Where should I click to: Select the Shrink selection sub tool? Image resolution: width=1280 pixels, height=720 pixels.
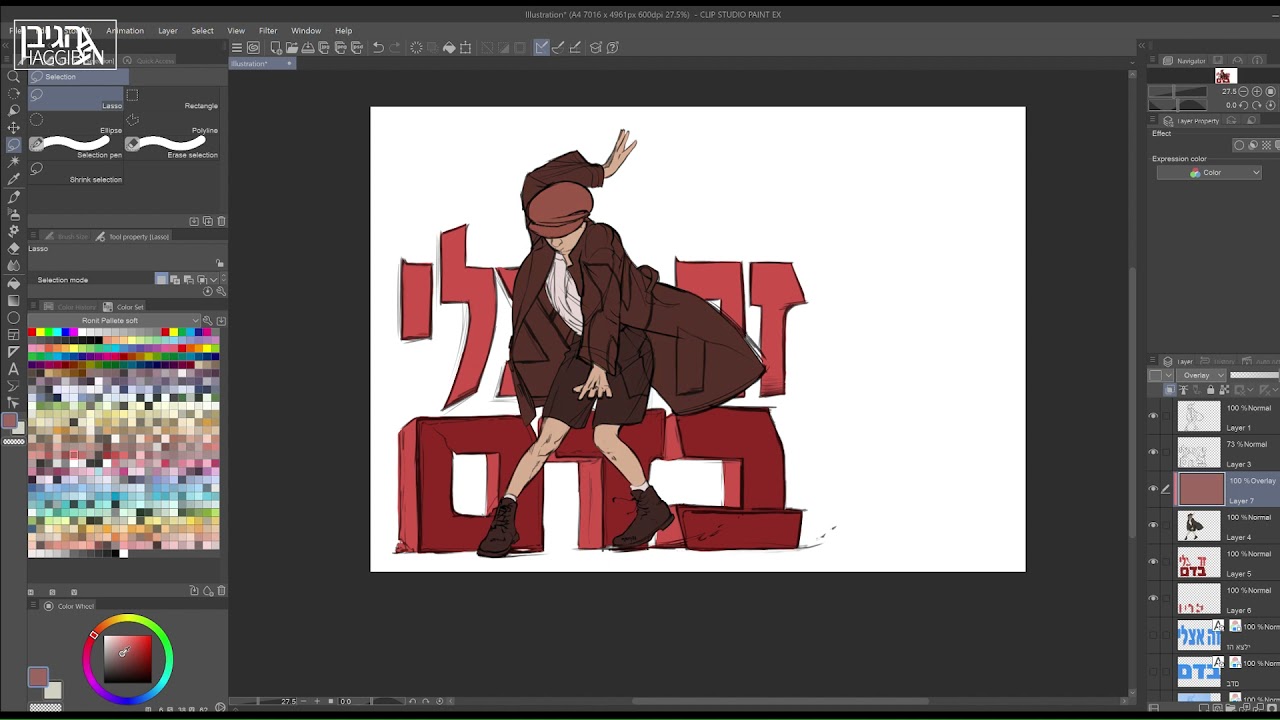(x=76, y=171)
